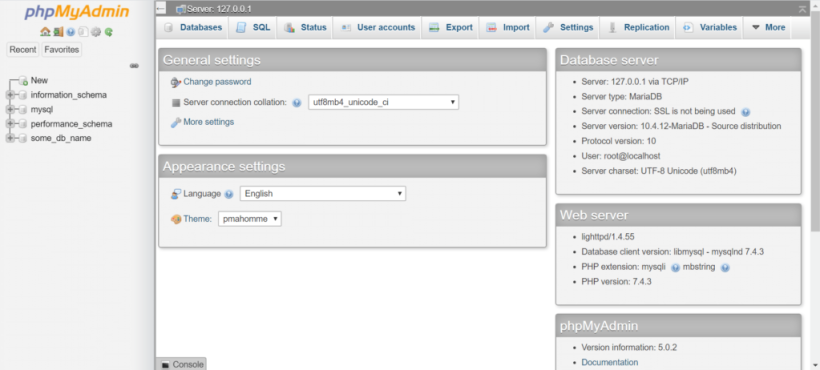The width and height of the screenshot is (820, 370).
Task: Expand the information_schema tree node
Action: [9, 95]
